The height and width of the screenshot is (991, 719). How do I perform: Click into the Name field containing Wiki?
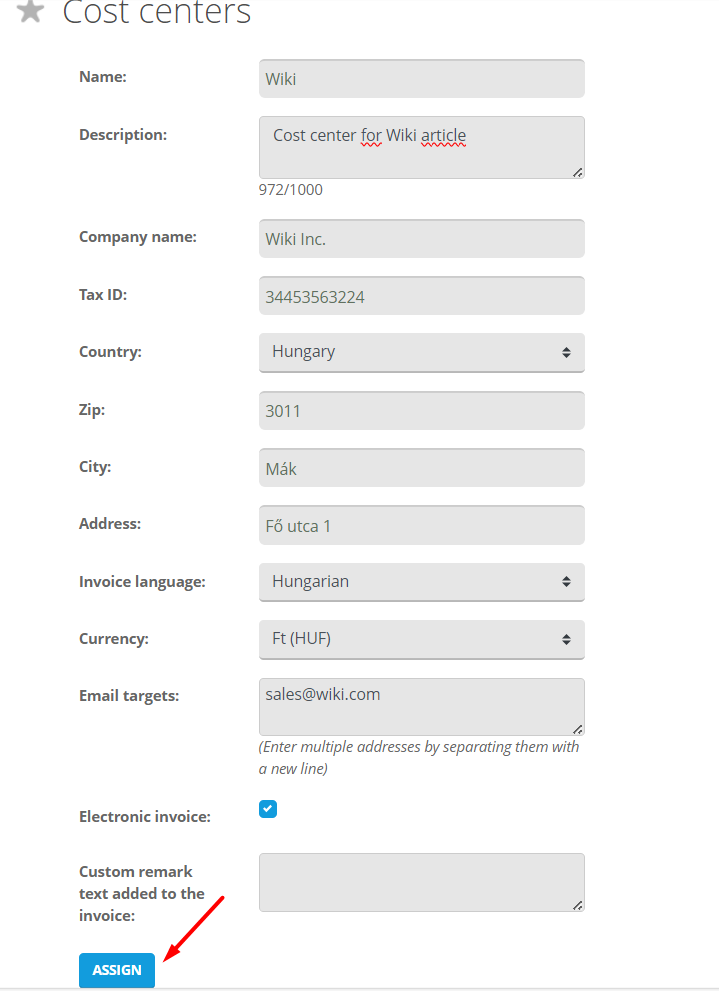[x=421, y=79]
